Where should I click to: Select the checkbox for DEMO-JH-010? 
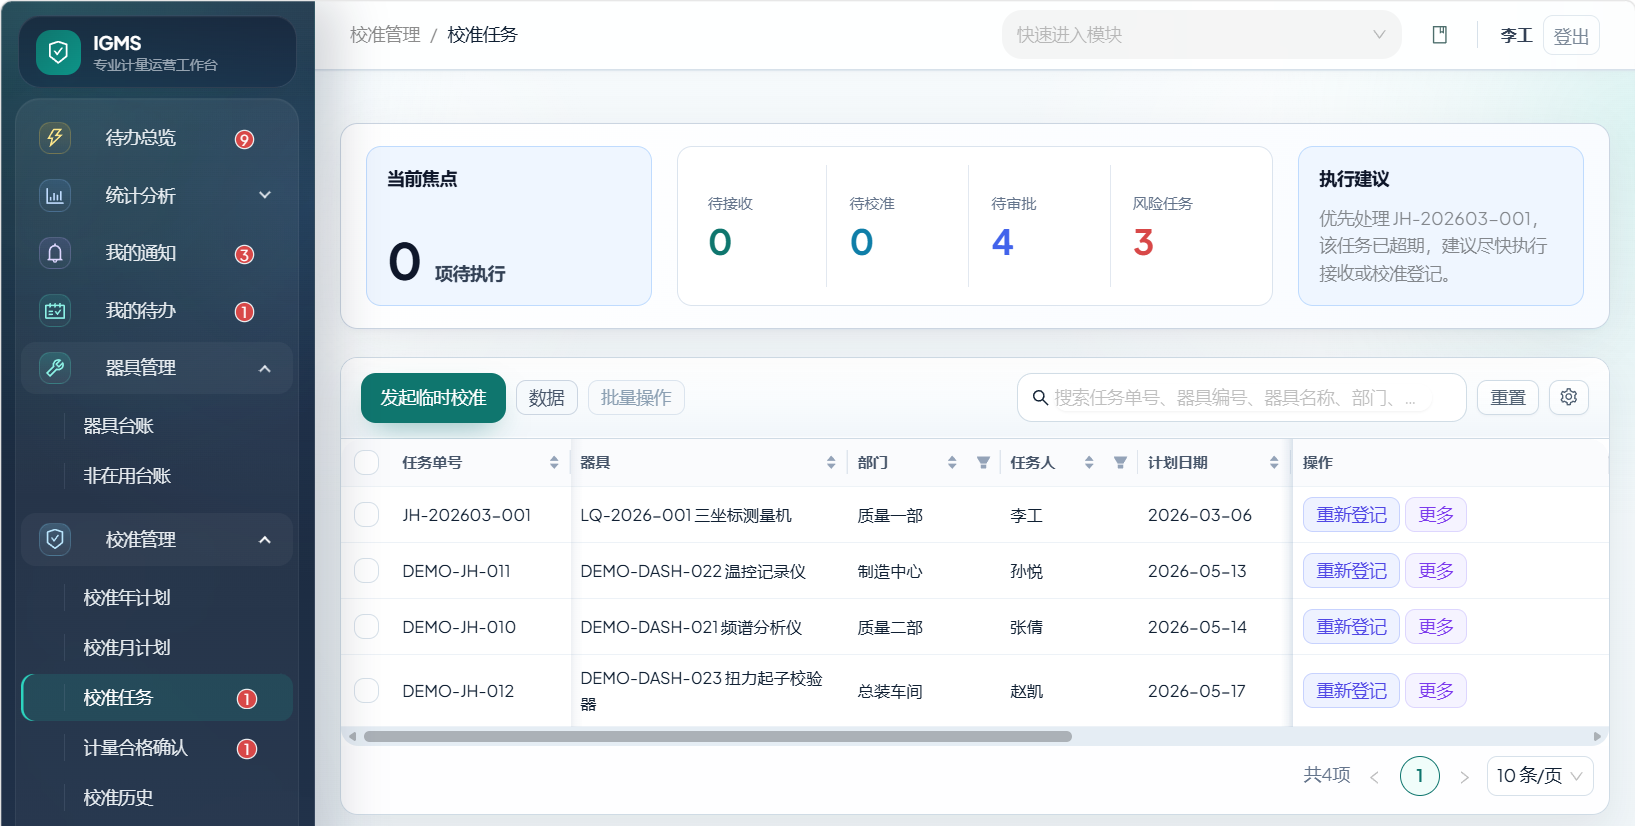pyautogui.click(x=367, y=626)
